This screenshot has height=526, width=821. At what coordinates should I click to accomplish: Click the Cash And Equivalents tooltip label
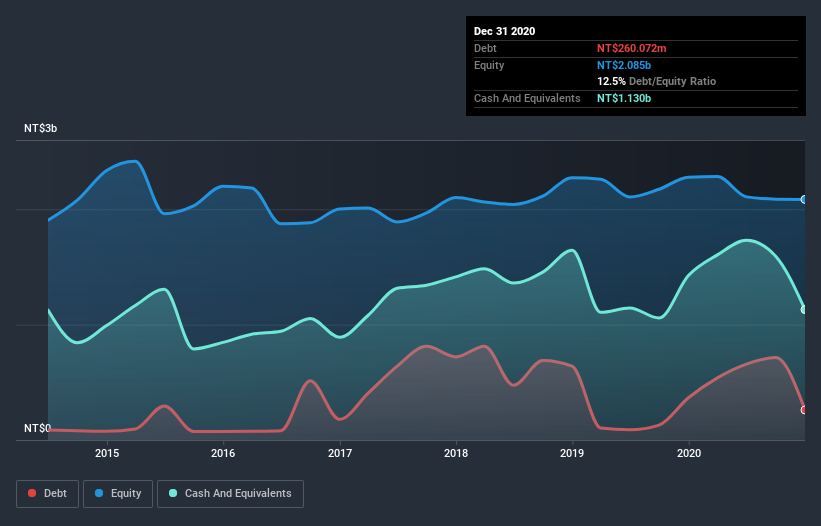click(x=527, y=98)
